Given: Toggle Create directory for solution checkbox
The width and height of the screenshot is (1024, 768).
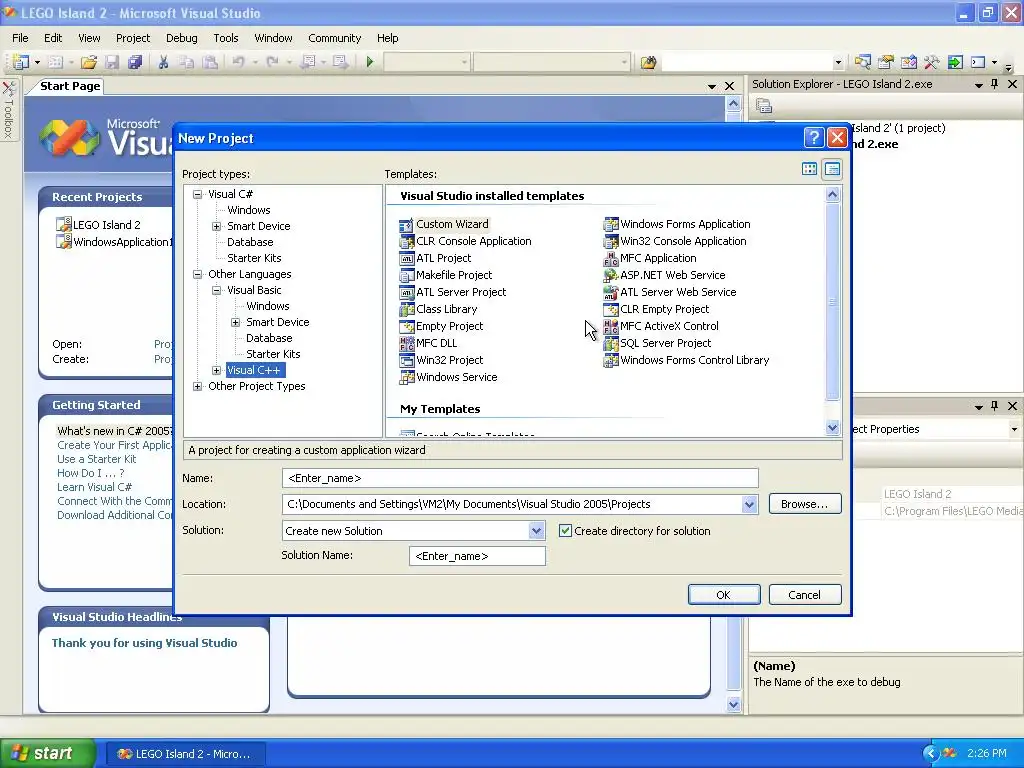Looking at the screenshot, I should click(566, 531).
